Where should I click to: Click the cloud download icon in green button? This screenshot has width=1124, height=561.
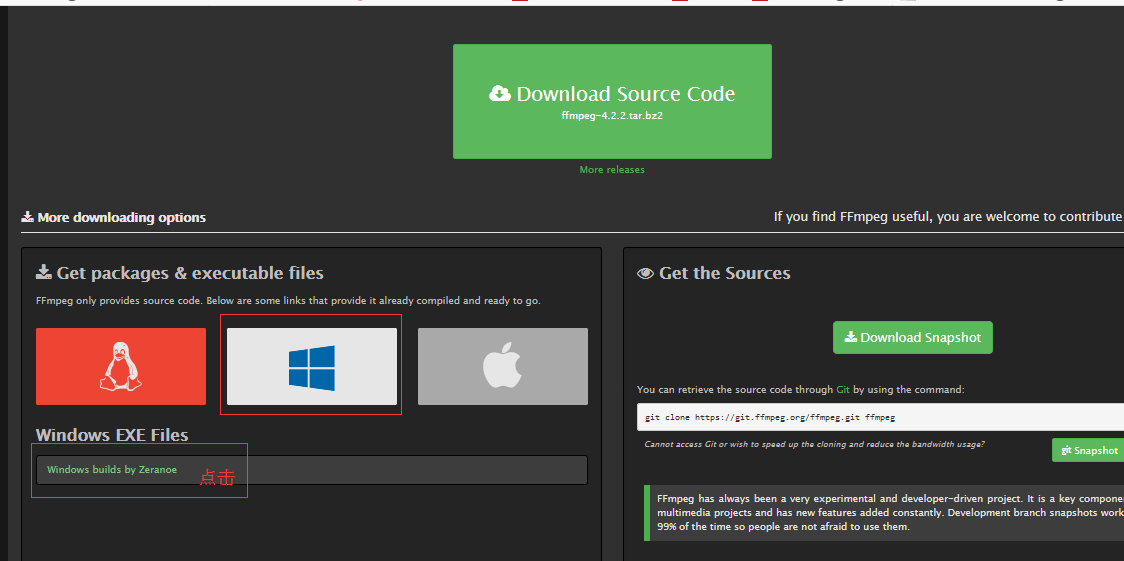[500, 93]
